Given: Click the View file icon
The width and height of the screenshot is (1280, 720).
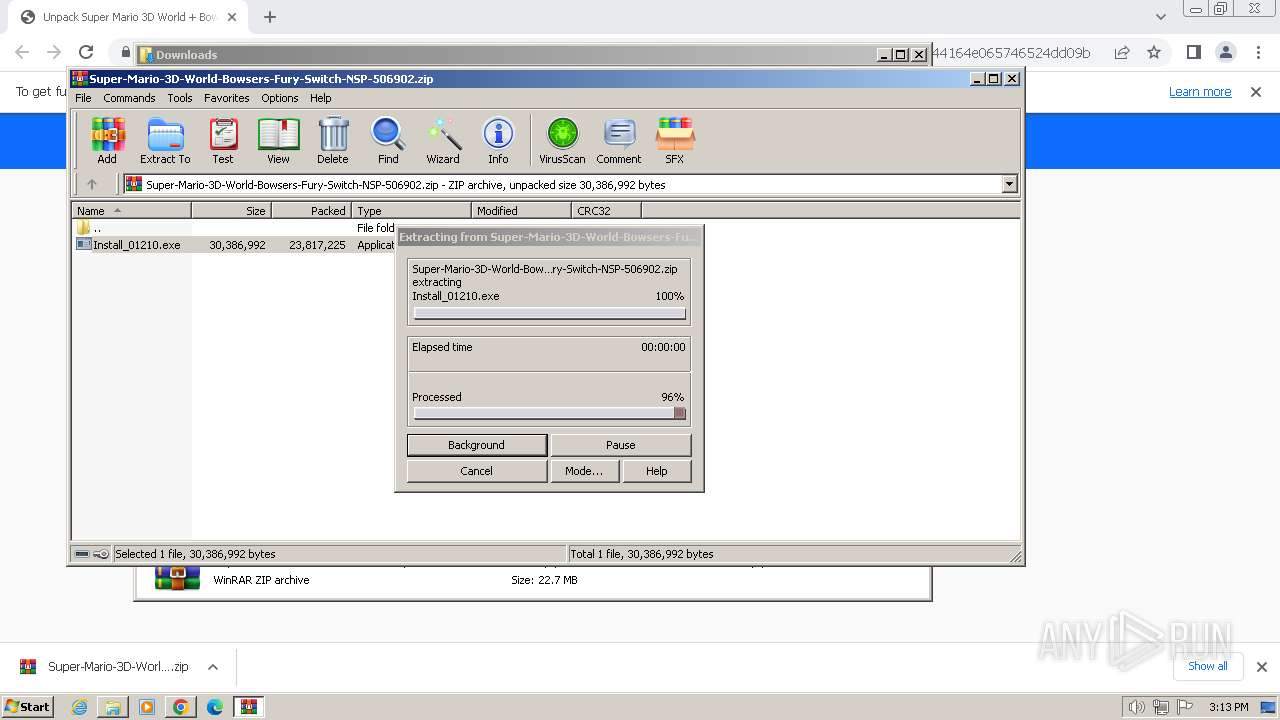Looking at the screenshot, I should click(x=278, y=140).
